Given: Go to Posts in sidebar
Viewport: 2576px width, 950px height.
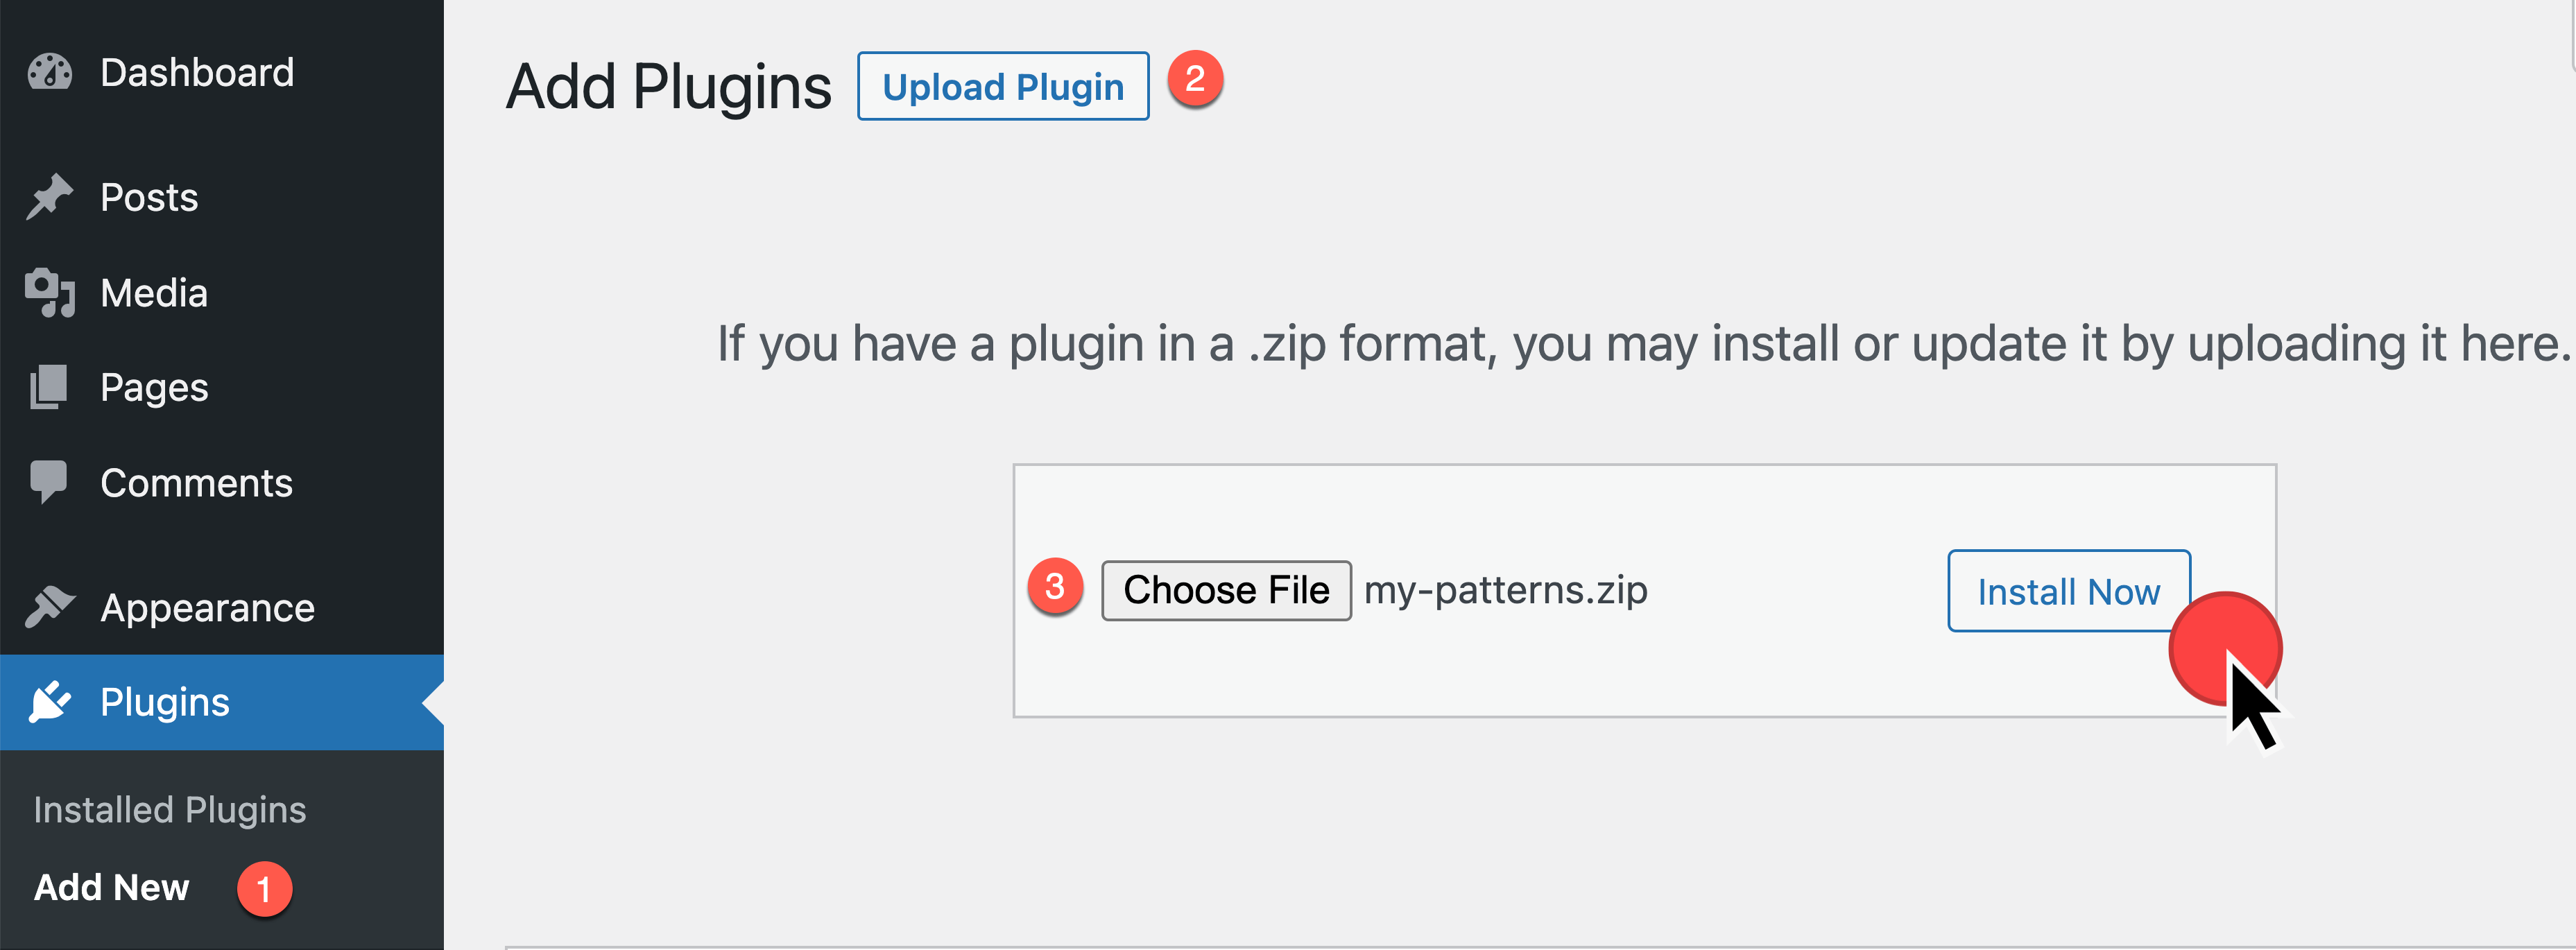Looking at the screenshot, I should tap(149, 198).
